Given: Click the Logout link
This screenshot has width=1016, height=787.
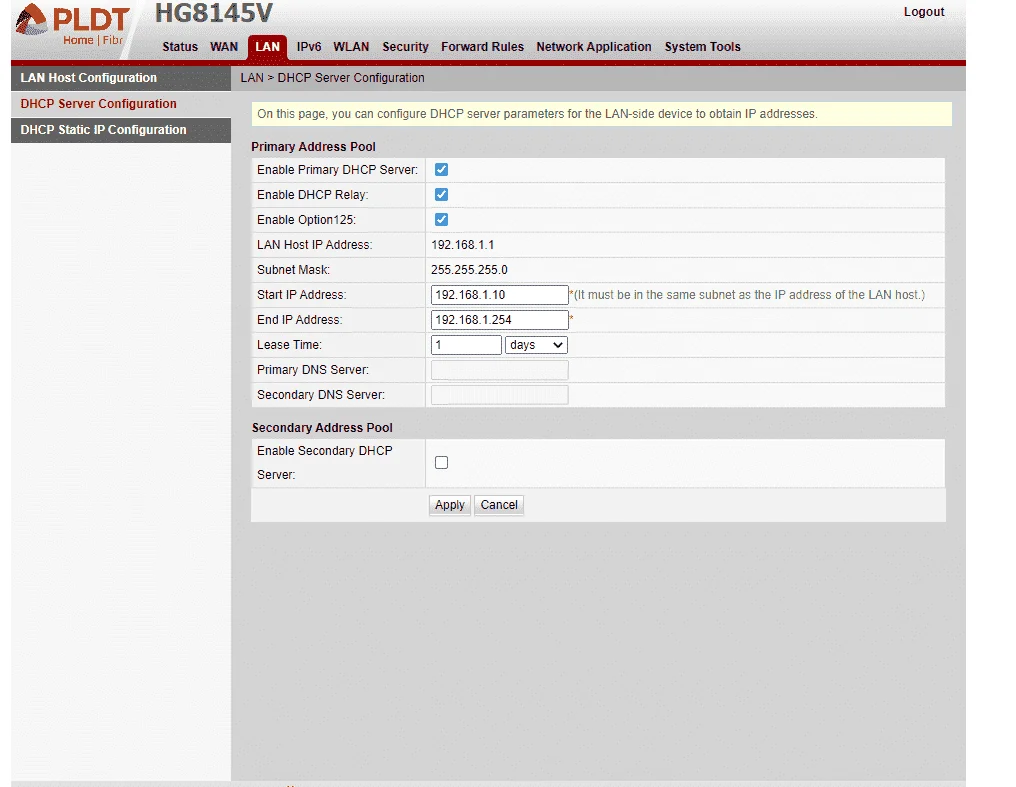Looking at the screenshot, I should pos(924,12).
